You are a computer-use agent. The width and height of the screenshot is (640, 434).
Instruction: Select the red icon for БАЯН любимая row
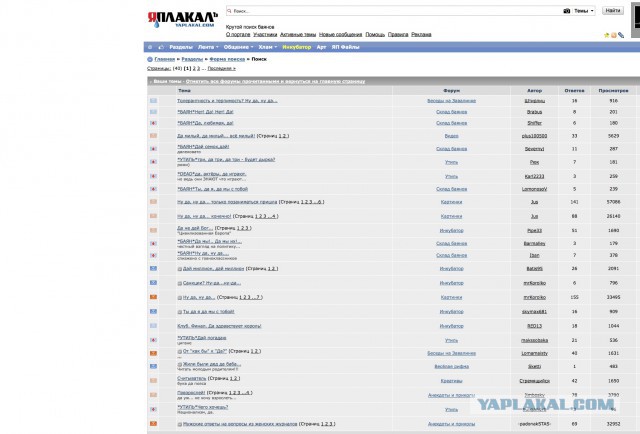click(x=153, y=123)
